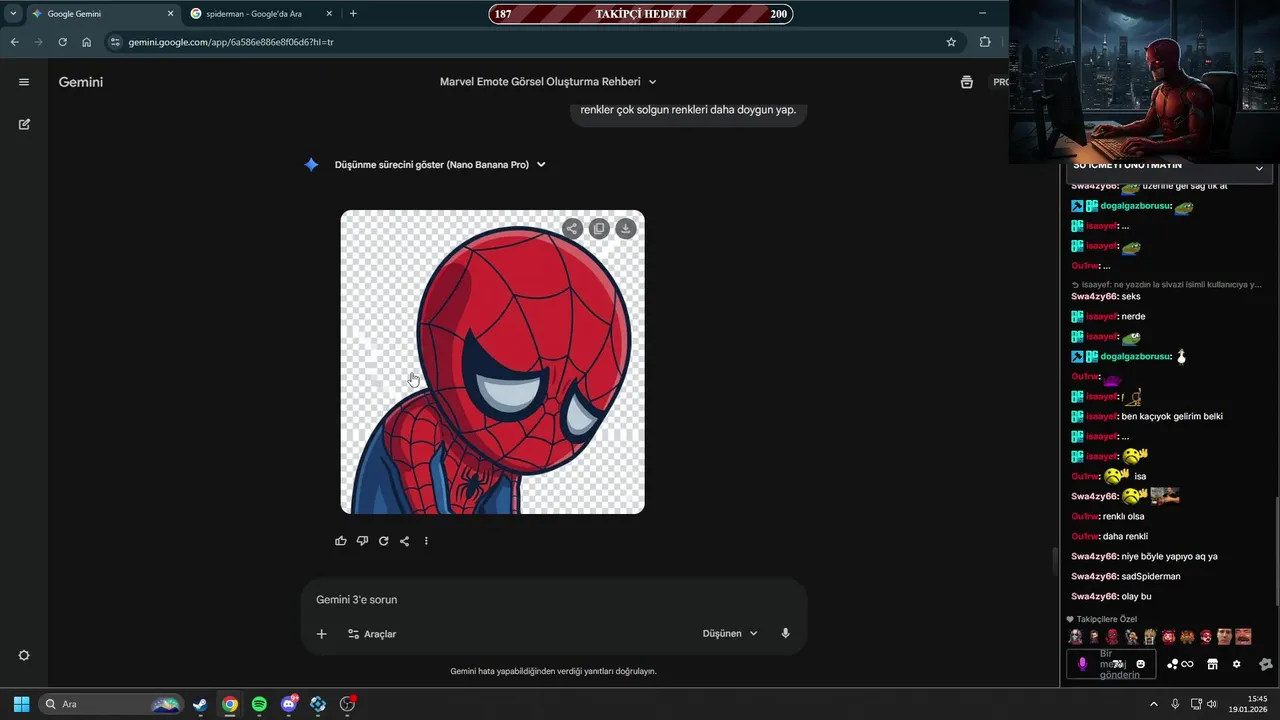Click the Takipçilere Özel label
The width and height of the screenshot is (1280, 720).
[x=1107, y=619]
